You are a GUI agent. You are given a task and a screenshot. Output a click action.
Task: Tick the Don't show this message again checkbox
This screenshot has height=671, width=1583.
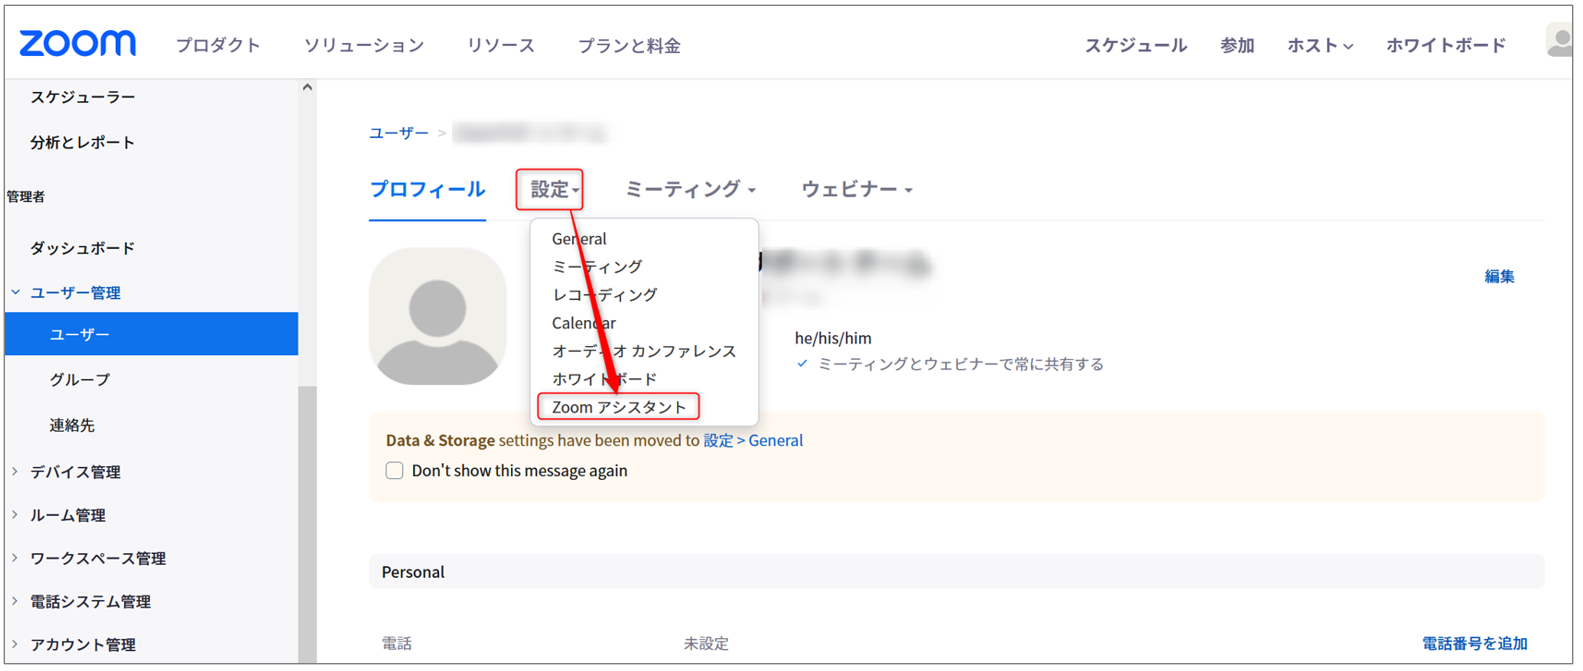[395, 471]
